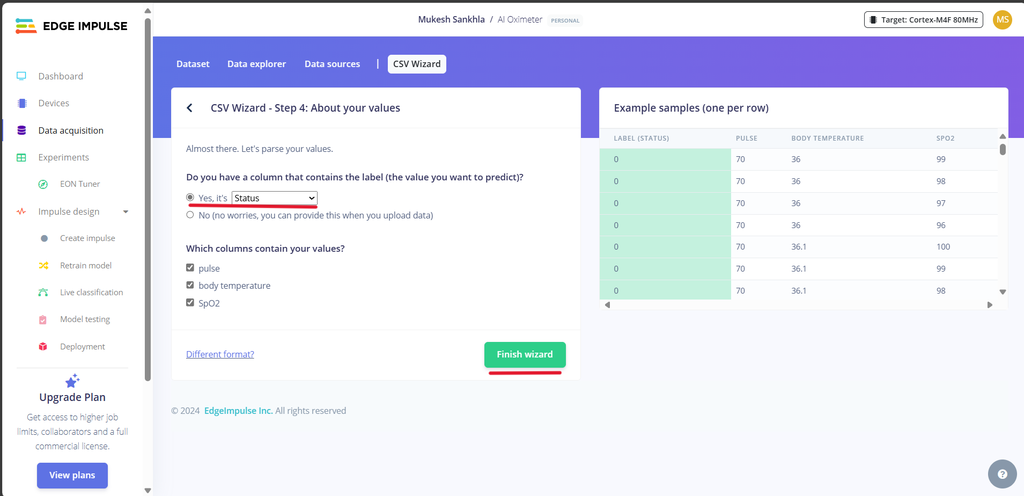The height and width of the screenshot is (496, 1024).
Task: Open the Dashboard menu item
Action: 61,76
